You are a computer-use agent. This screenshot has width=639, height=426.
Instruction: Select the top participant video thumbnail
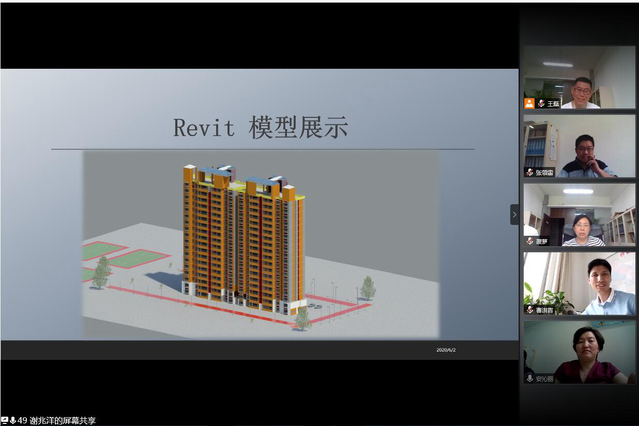click(578, 78)
